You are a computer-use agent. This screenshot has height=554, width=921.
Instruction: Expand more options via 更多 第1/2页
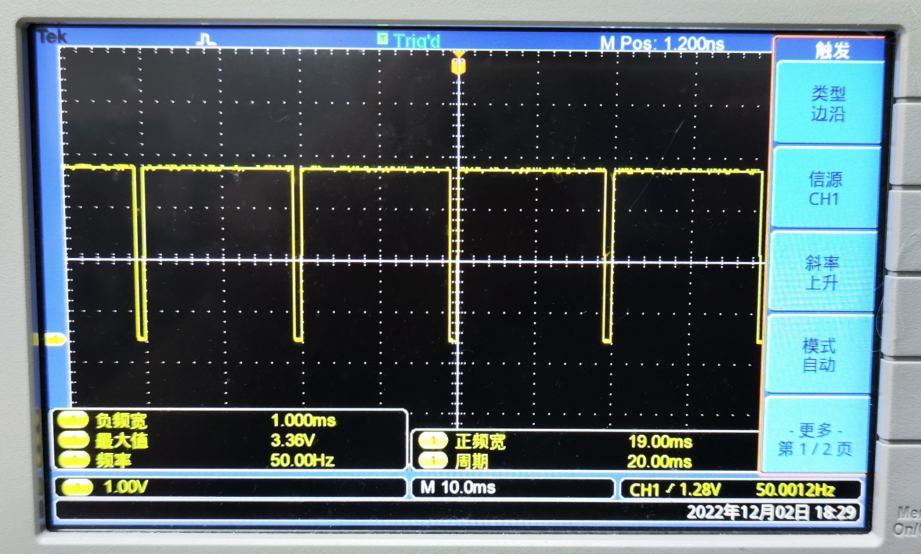coord(825,438)
